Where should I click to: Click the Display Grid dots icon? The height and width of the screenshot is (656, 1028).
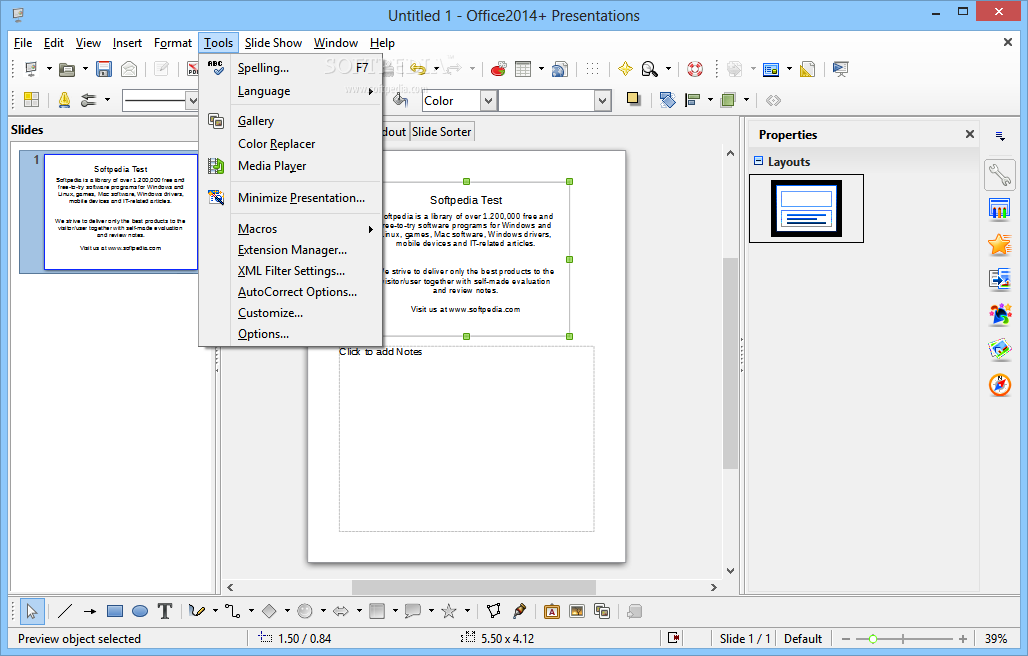pos(592,69)
